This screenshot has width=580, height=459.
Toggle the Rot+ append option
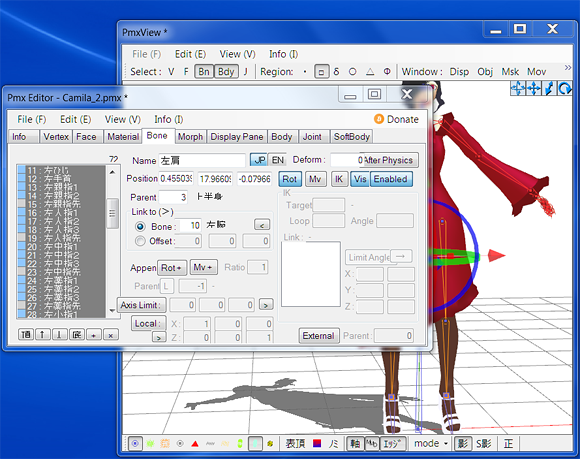[x=172, y=267]
